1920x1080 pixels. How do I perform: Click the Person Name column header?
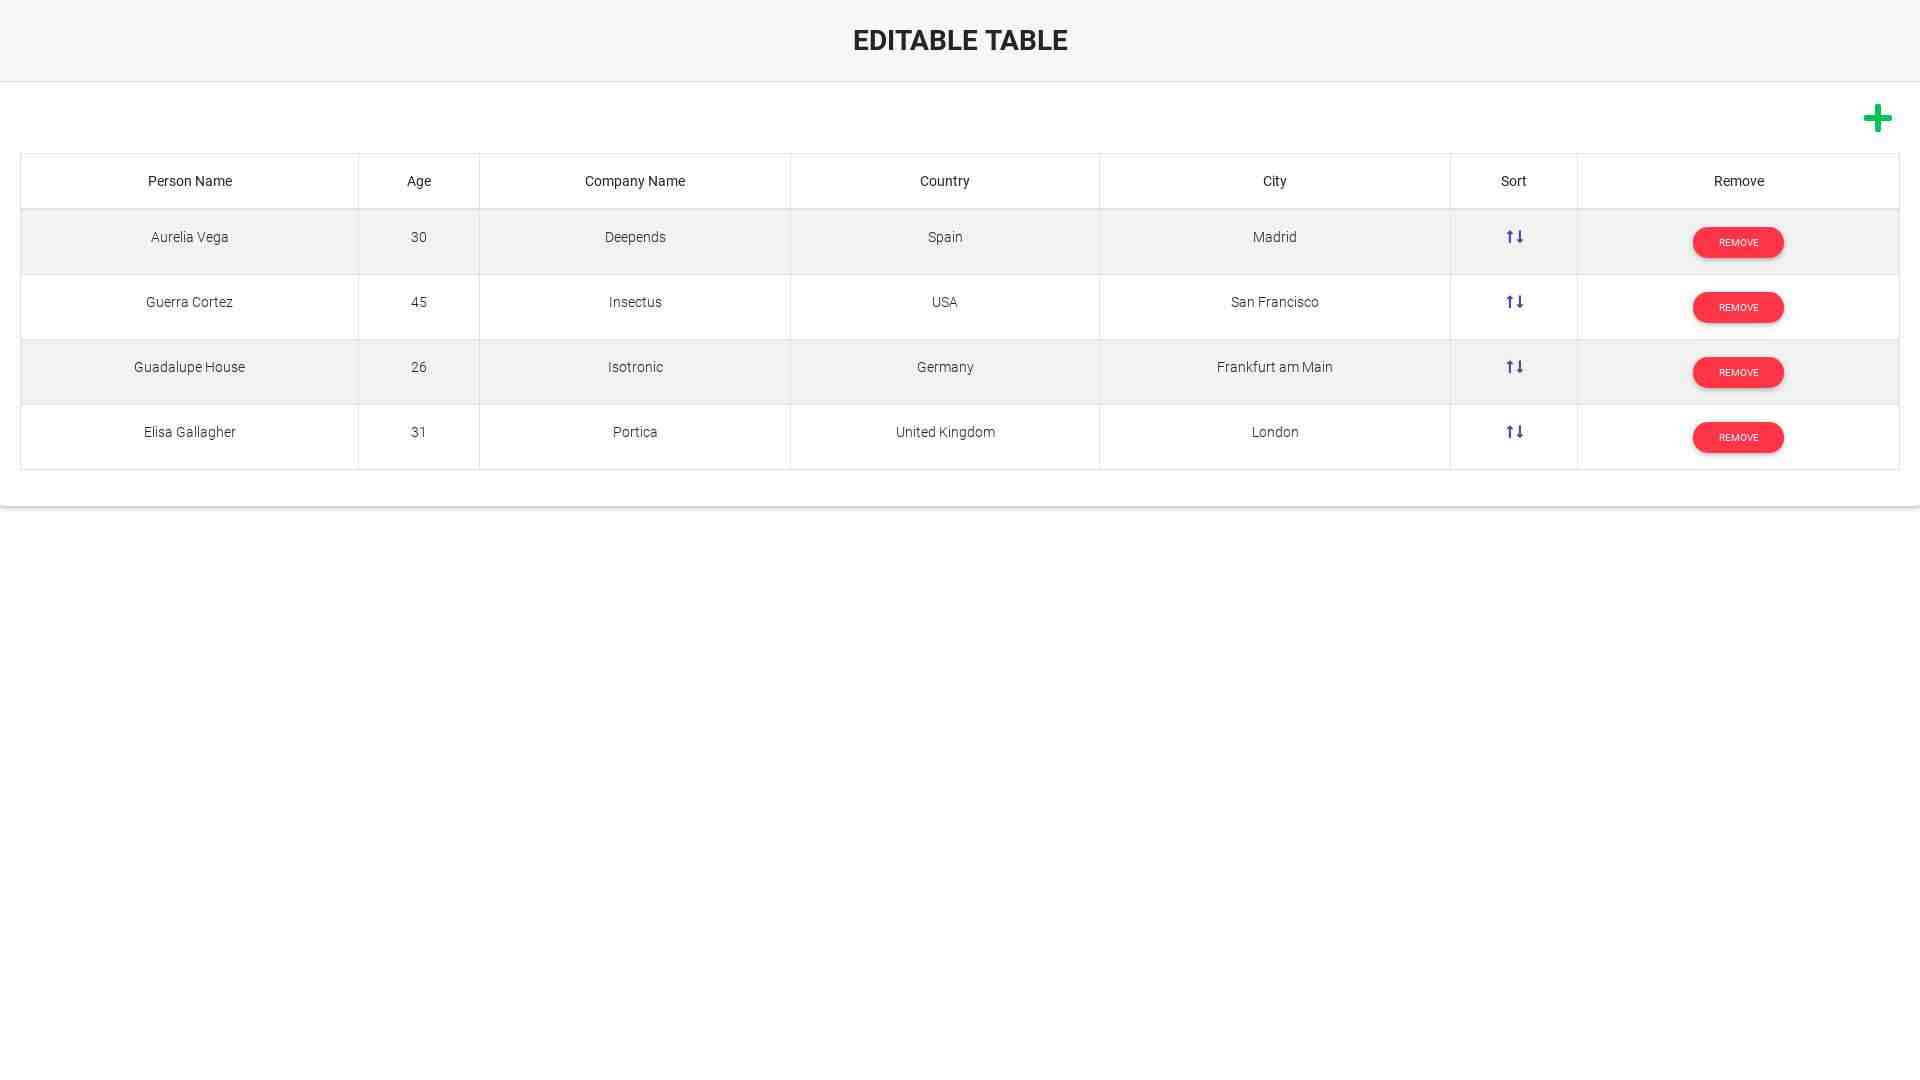(189, 181)
